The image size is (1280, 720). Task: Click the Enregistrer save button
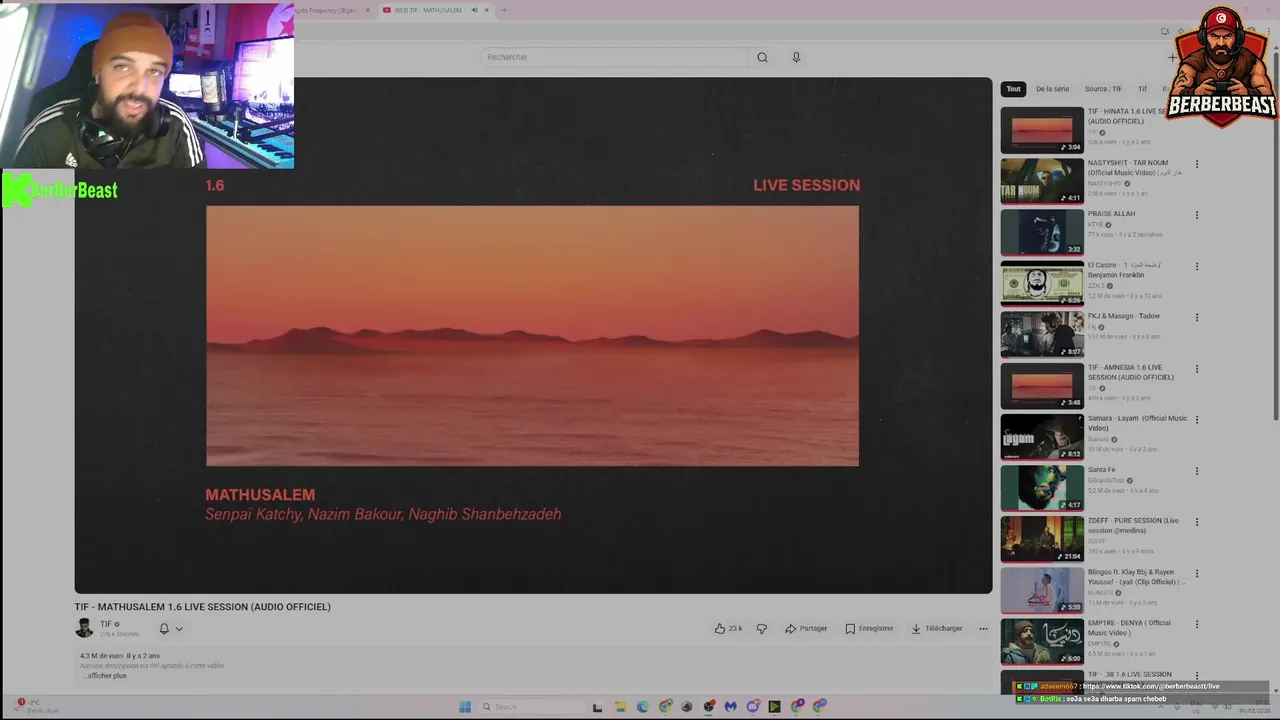tap(869, 628)
